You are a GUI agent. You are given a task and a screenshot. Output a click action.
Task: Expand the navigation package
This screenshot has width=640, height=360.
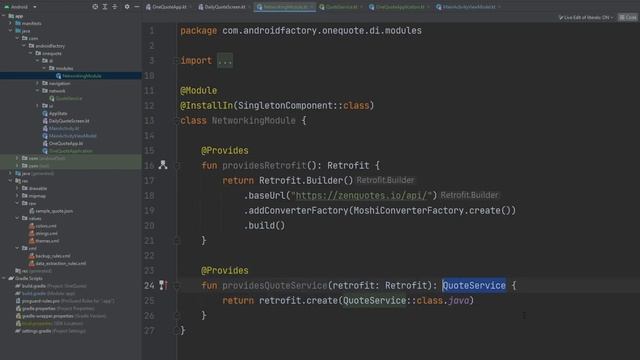(x=38, y=83)
